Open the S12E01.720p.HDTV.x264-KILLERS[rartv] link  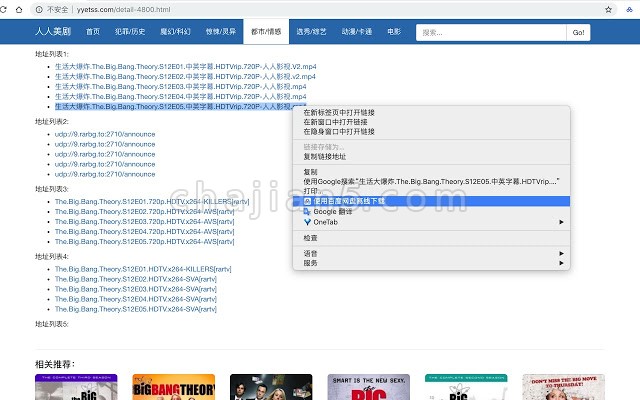click(152, 202)
